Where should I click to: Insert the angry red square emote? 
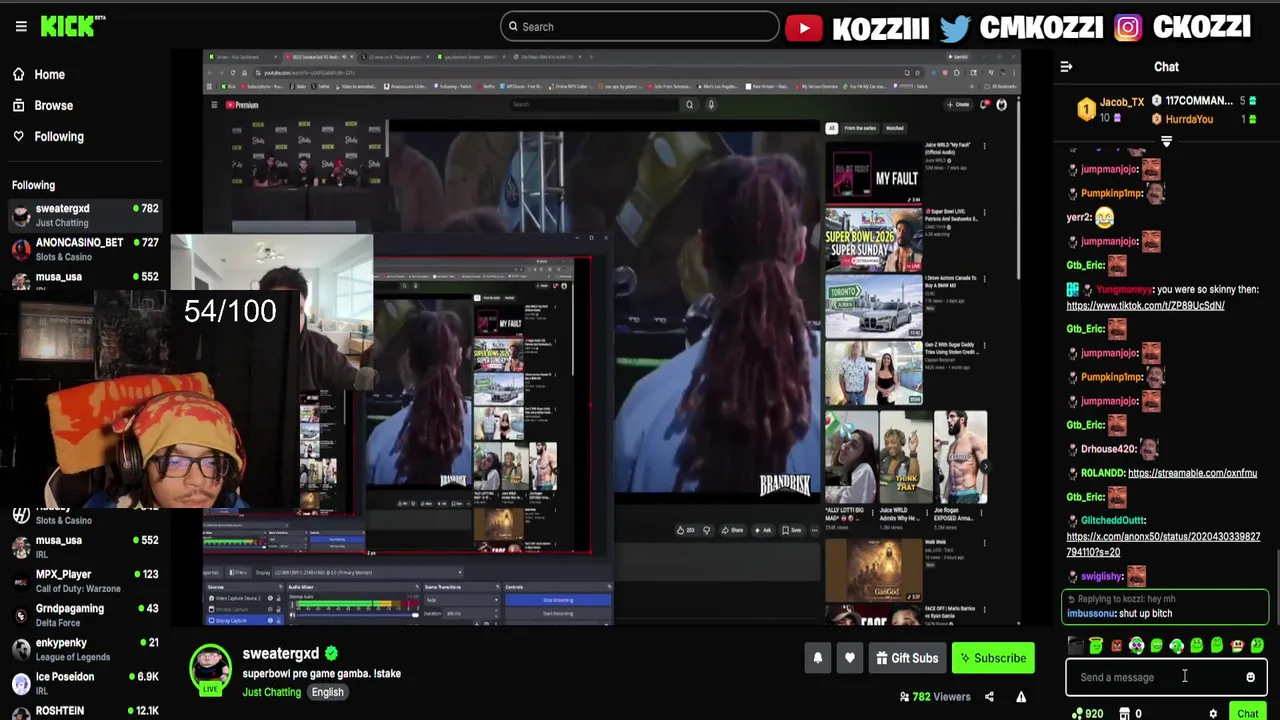[x=1116, y=646]
